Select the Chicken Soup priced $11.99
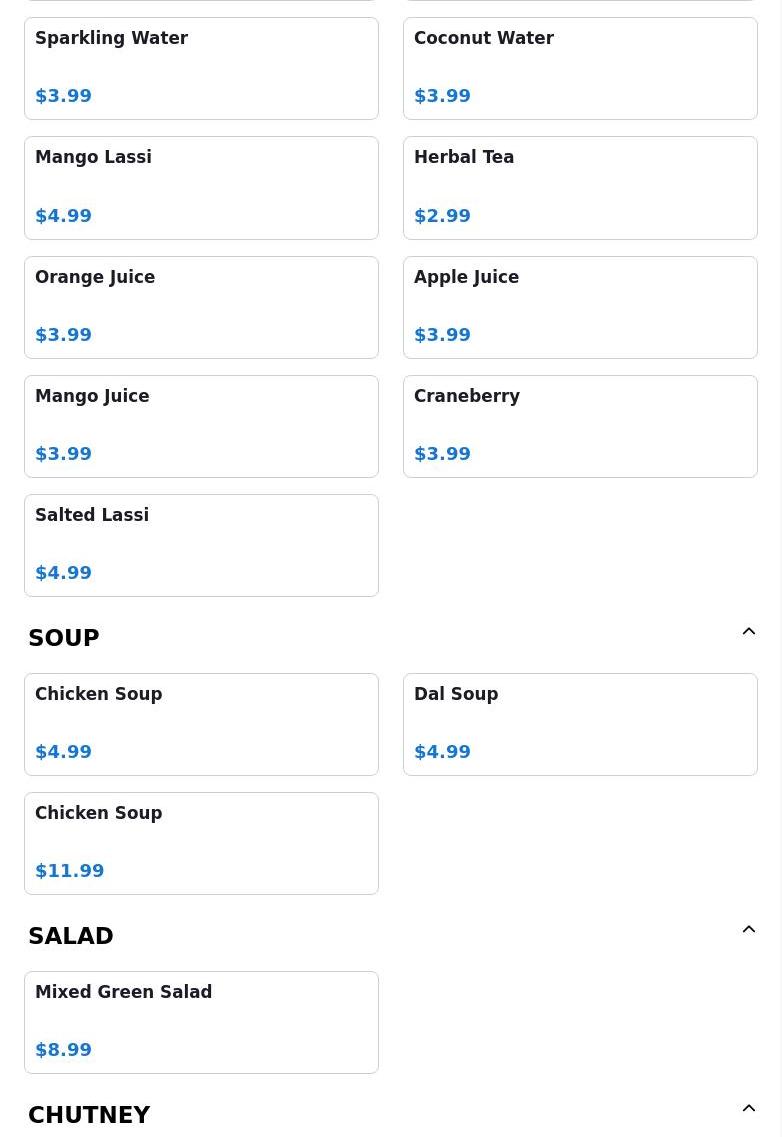The image size is (782, 1137). click(x=202, y=843)
